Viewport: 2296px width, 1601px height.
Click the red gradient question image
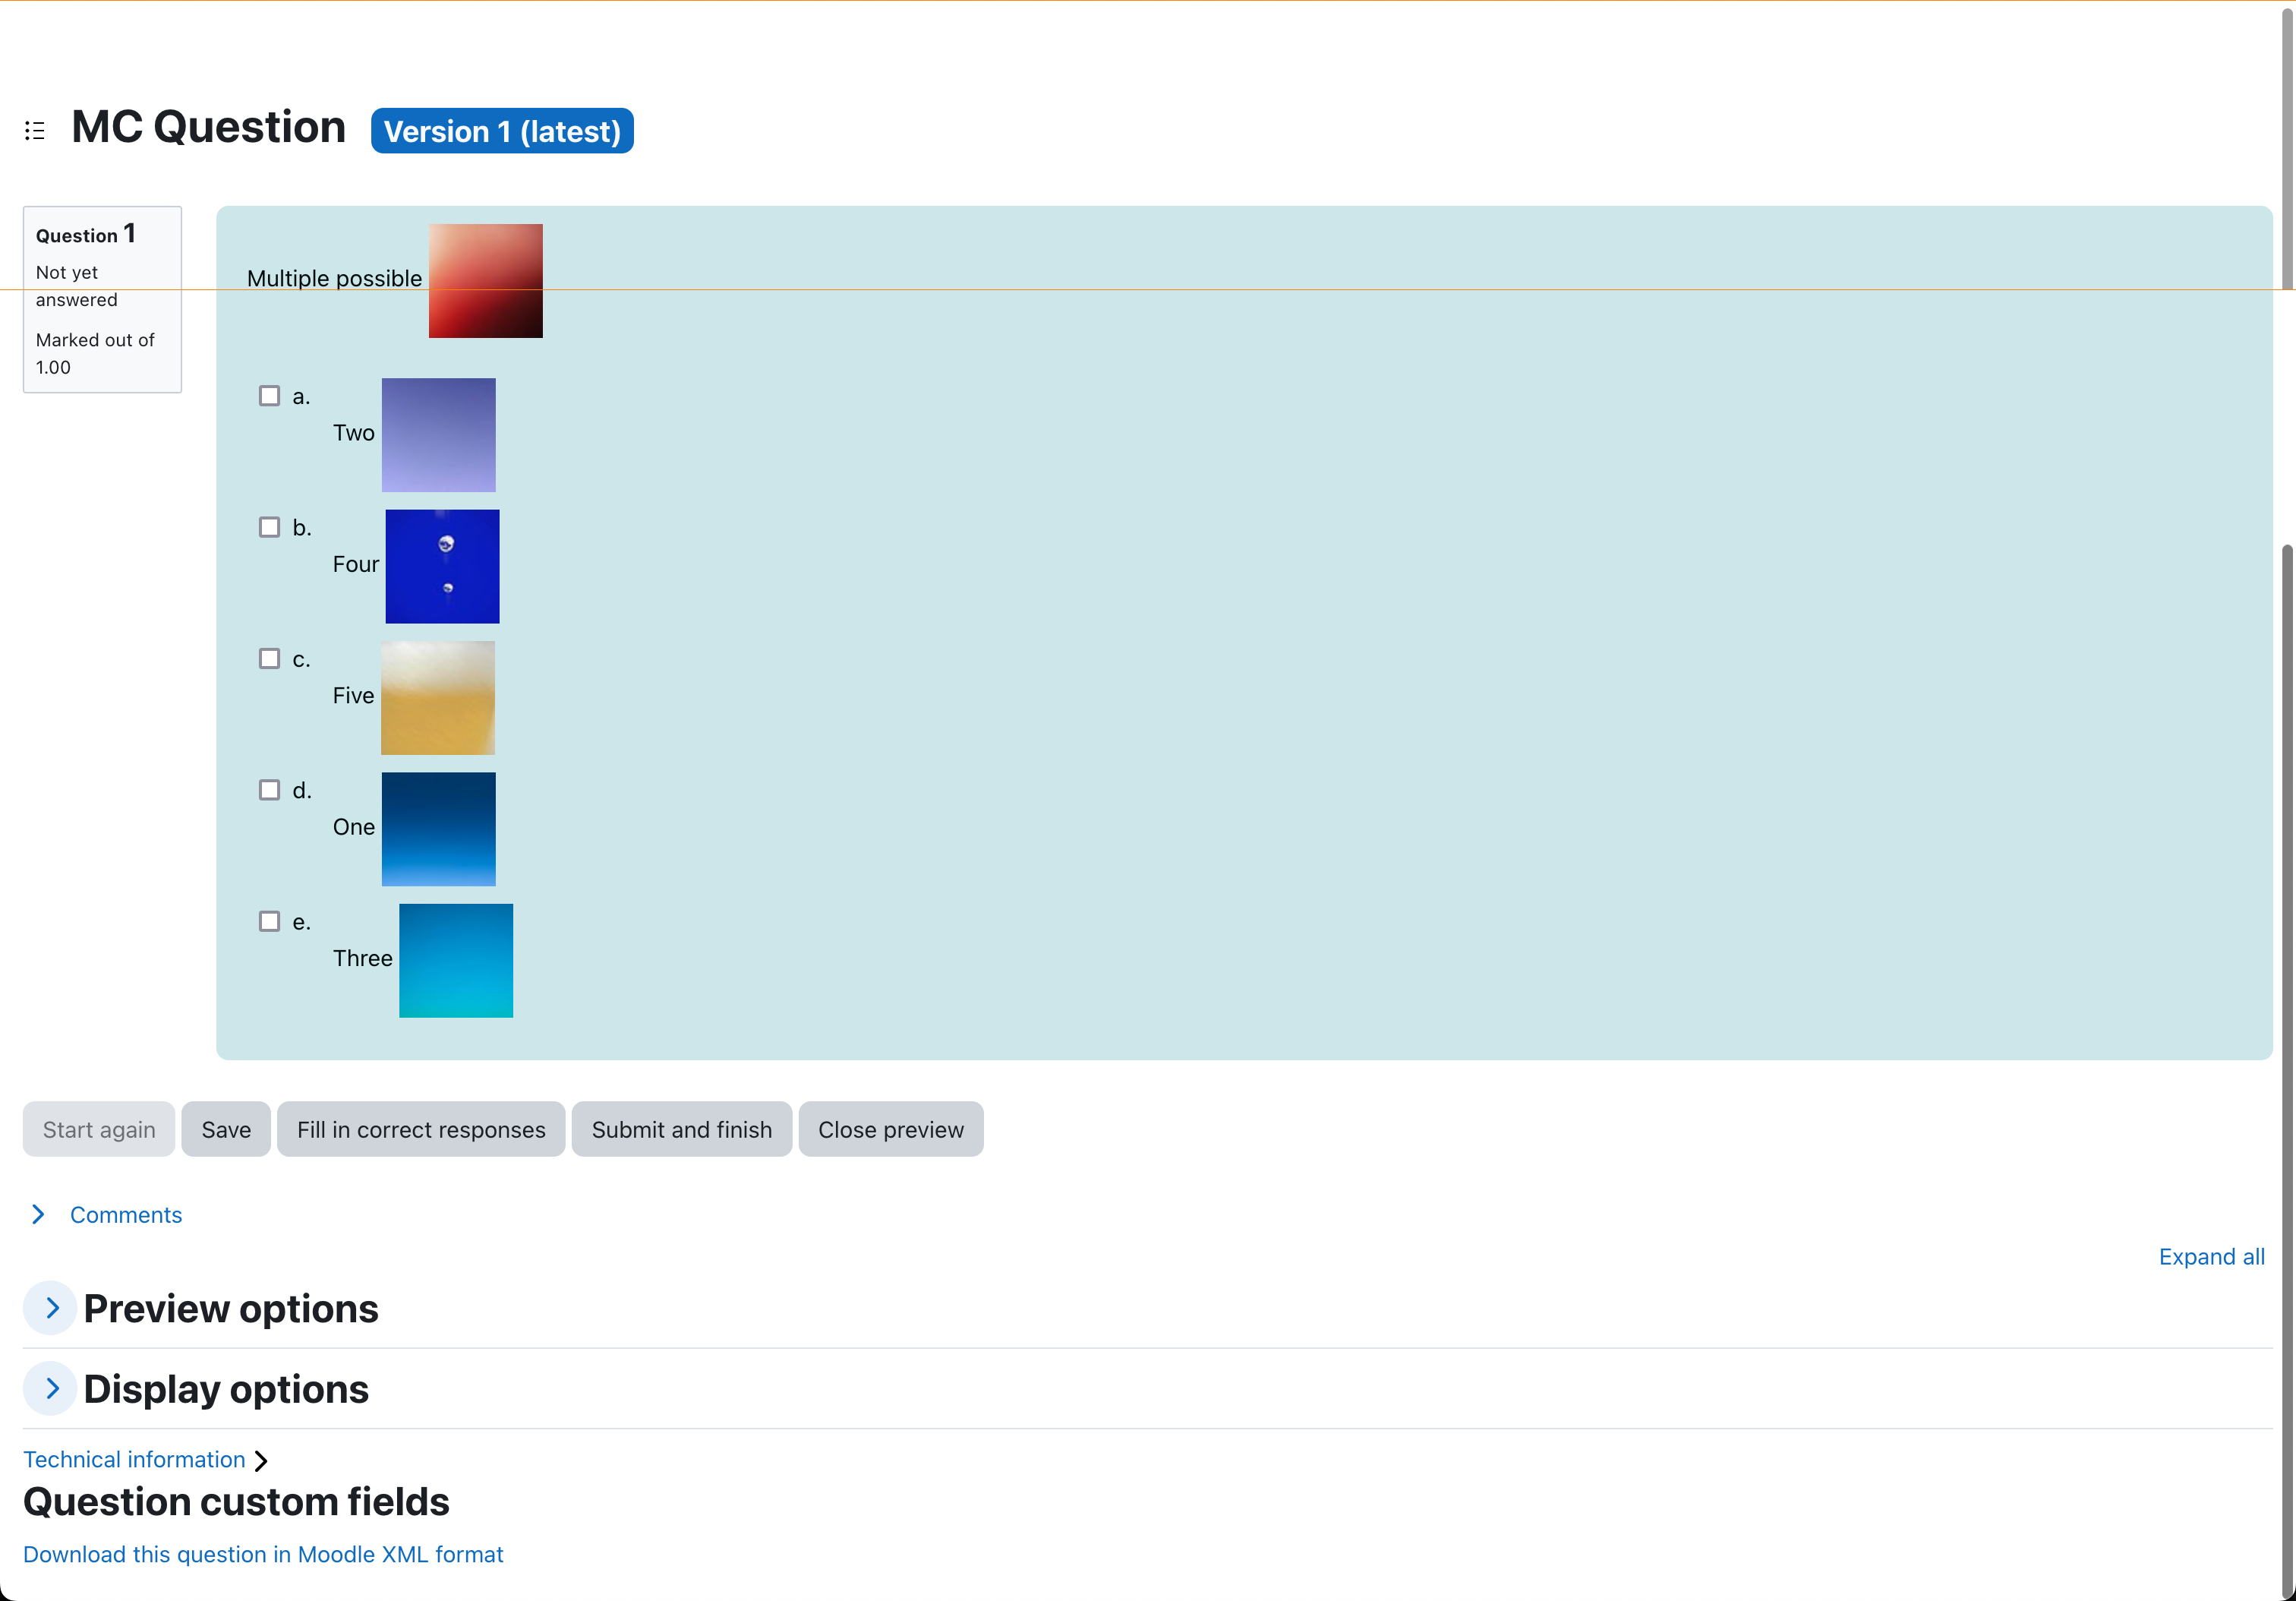[x=486, y=281]
